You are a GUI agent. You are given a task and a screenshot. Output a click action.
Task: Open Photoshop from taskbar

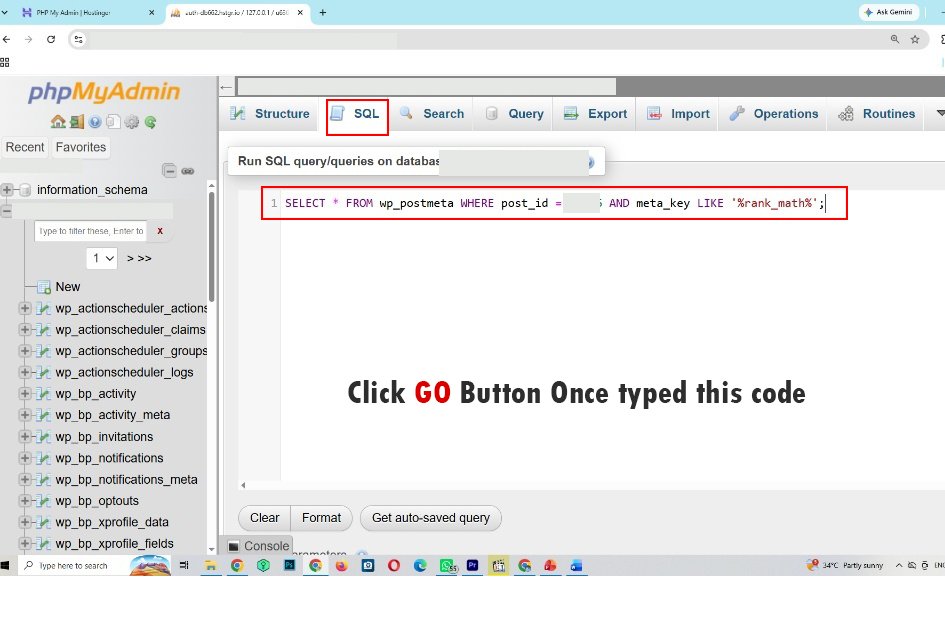[289, 565]
